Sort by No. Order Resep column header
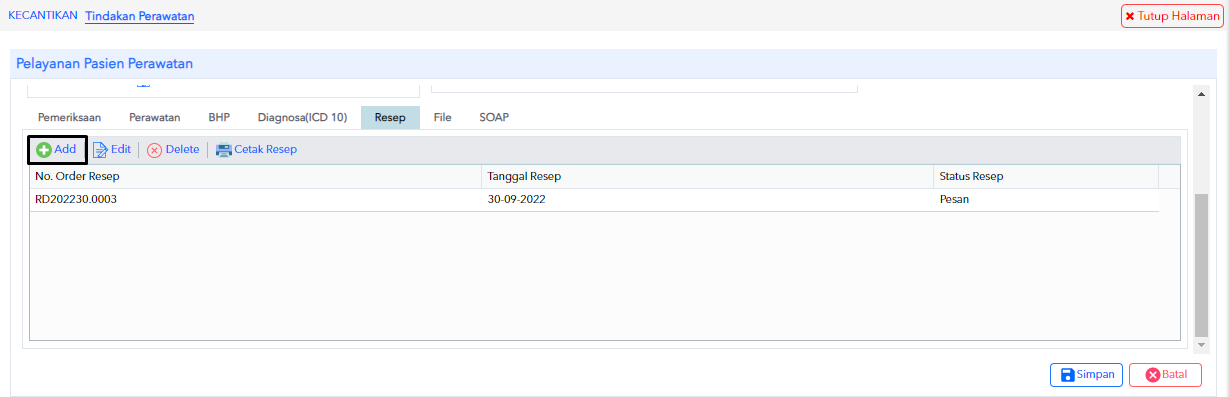The height and width of the screenshot is (397, 1230). [x=255, y=176]
